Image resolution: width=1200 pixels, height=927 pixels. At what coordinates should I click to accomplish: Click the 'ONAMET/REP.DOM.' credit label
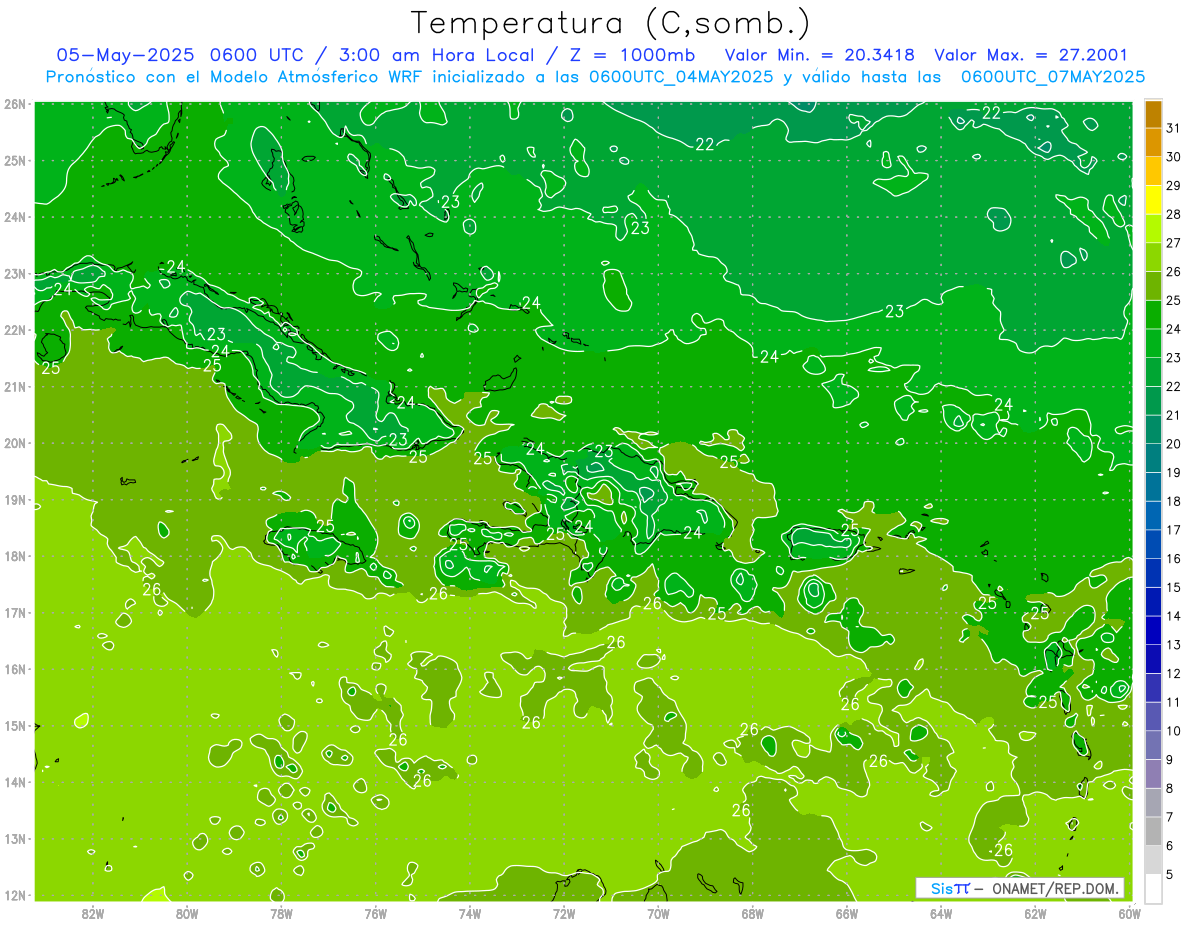point(1054,888)
